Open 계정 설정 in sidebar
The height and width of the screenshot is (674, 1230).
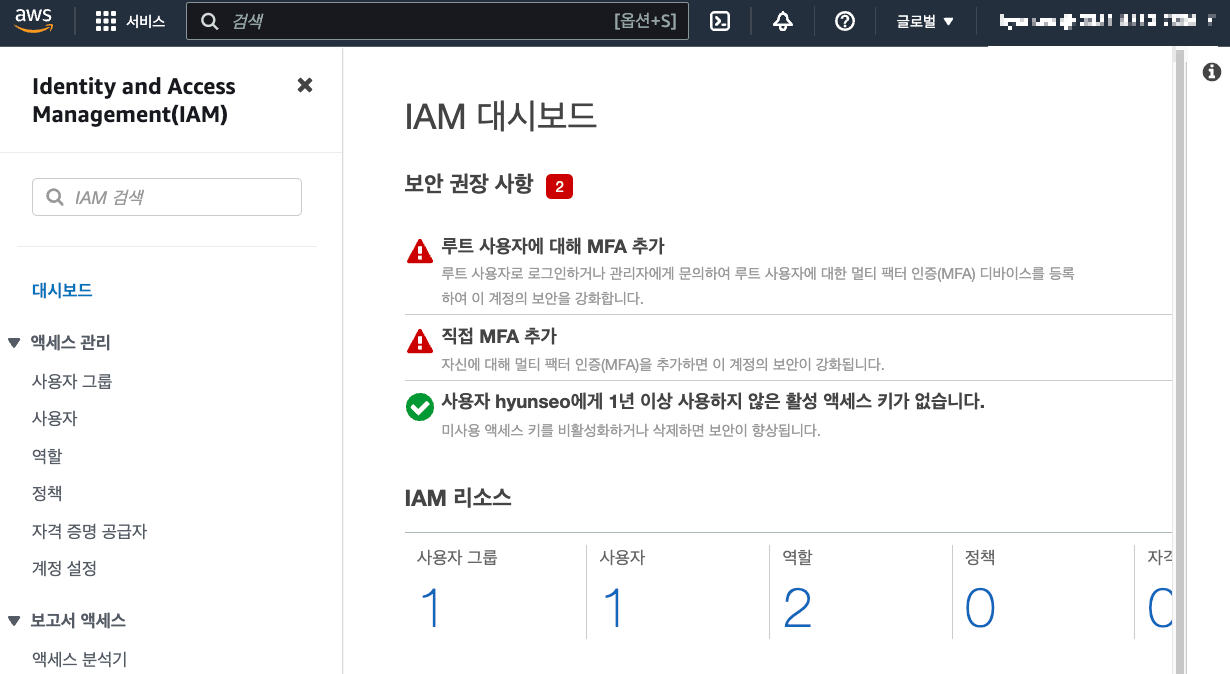(x=65, y=568)
